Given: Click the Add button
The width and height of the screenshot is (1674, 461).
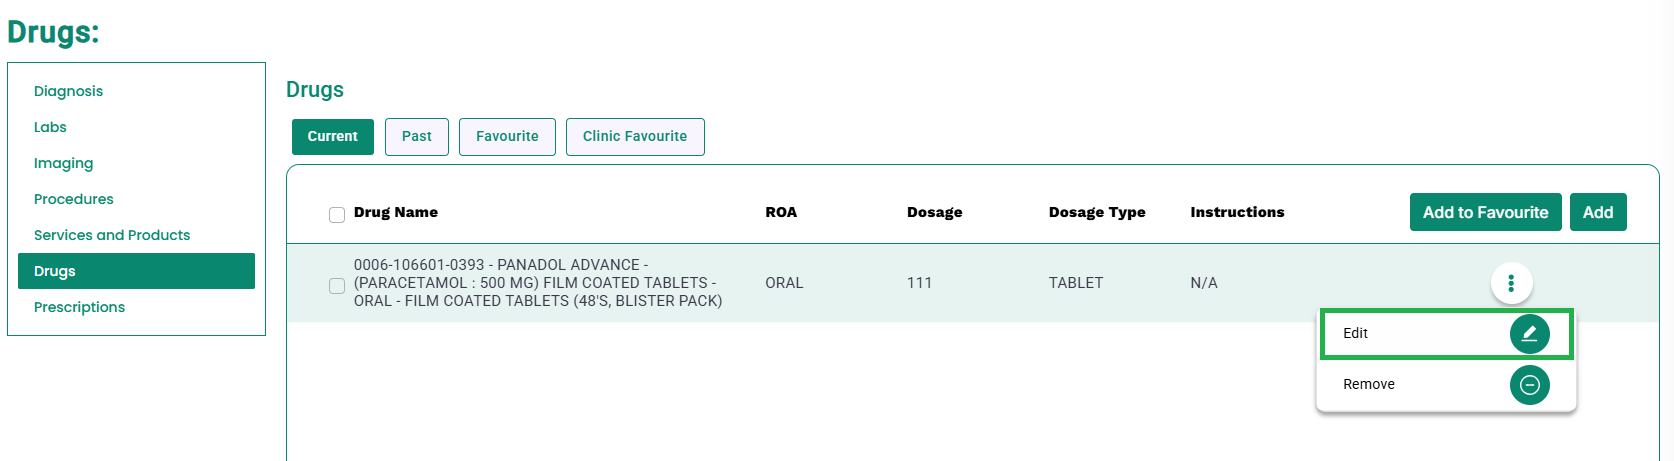Looking at the screenshot, I should tap(1598, 212).
